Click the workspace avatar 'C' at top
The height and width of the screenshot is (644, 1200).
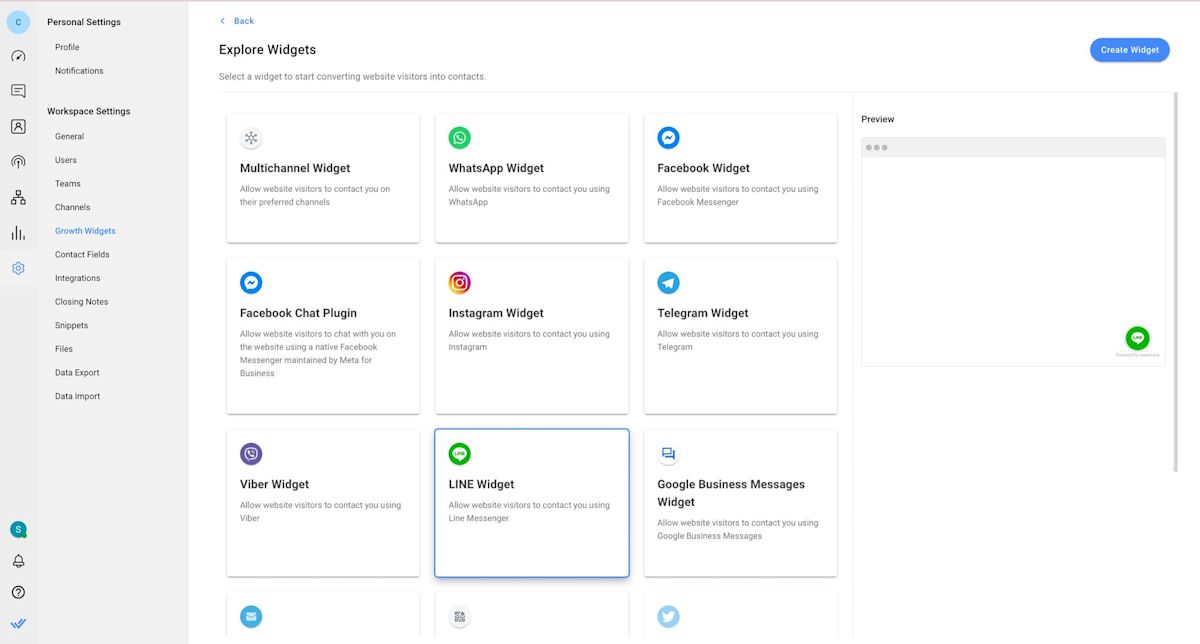tap(18, 22)
